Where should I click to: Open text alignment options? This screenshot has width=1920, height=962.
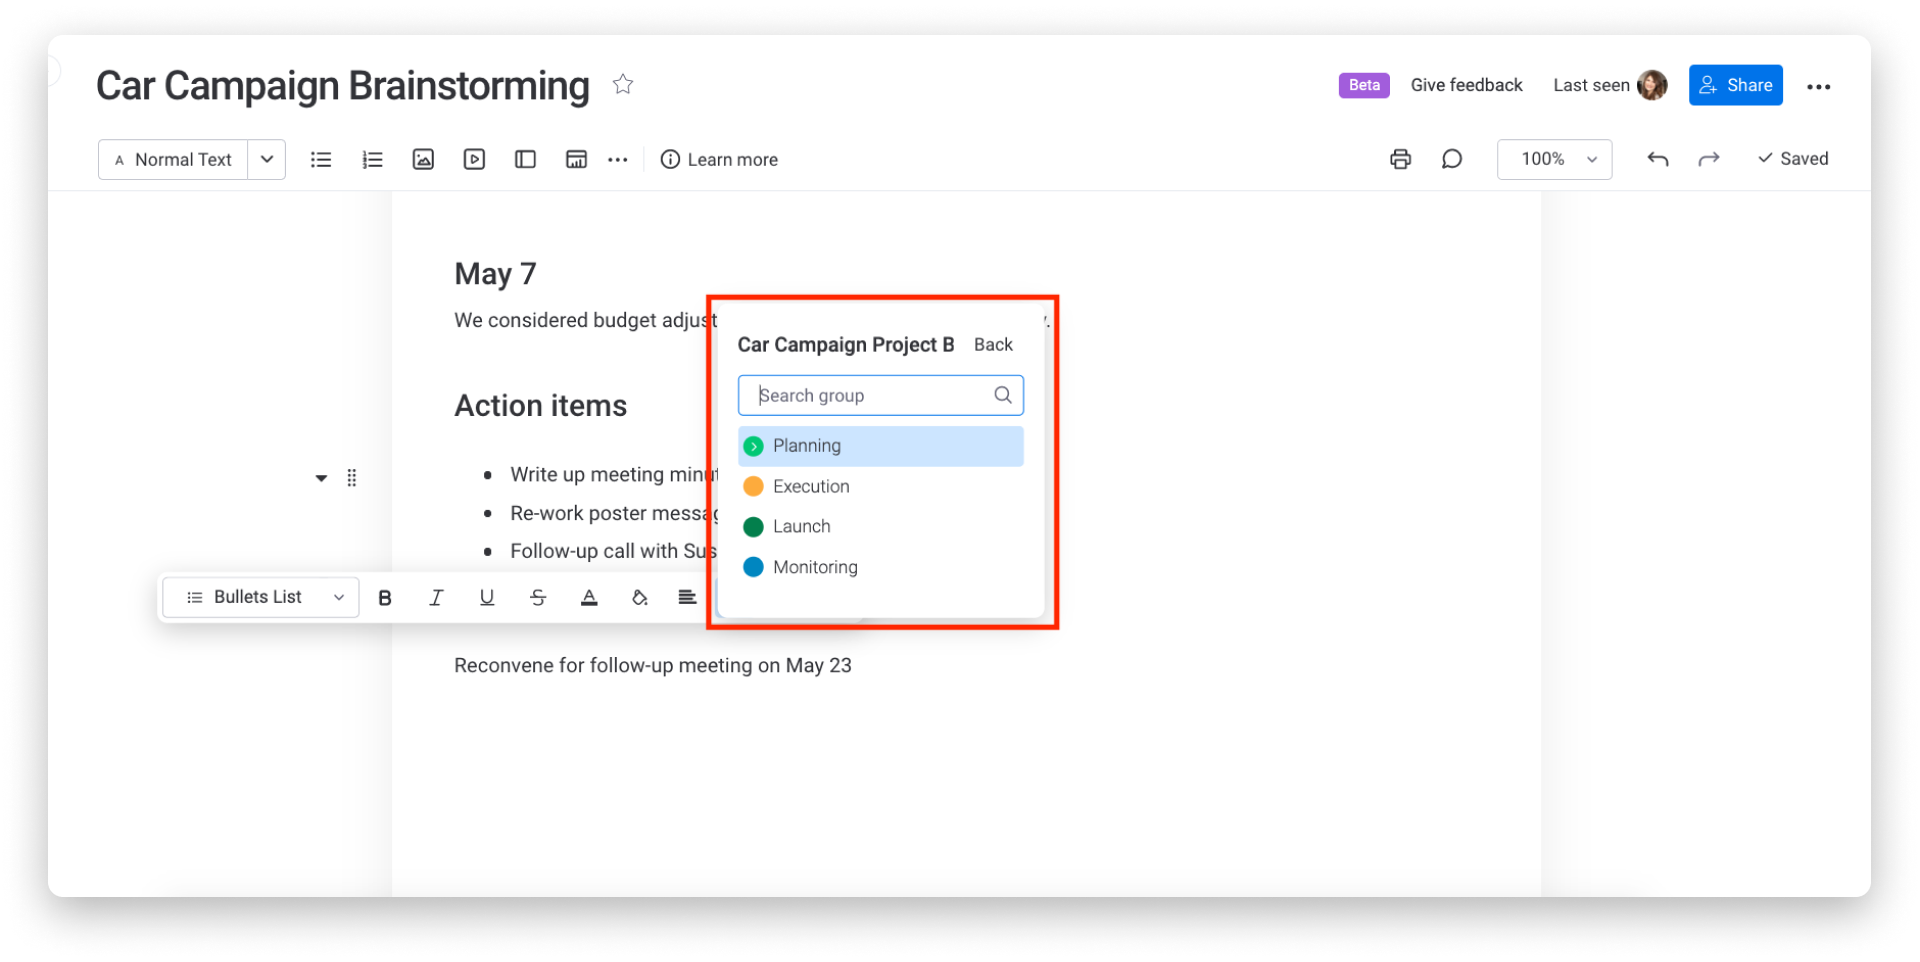coord(687,598)
